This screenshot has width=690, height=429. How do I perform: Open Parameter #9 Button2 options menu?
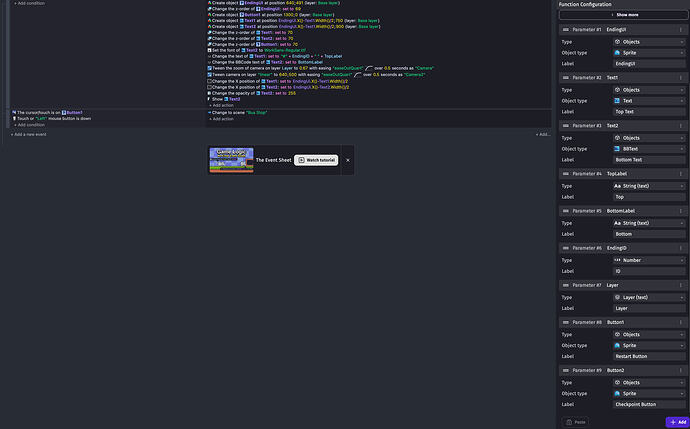(680, 370)
